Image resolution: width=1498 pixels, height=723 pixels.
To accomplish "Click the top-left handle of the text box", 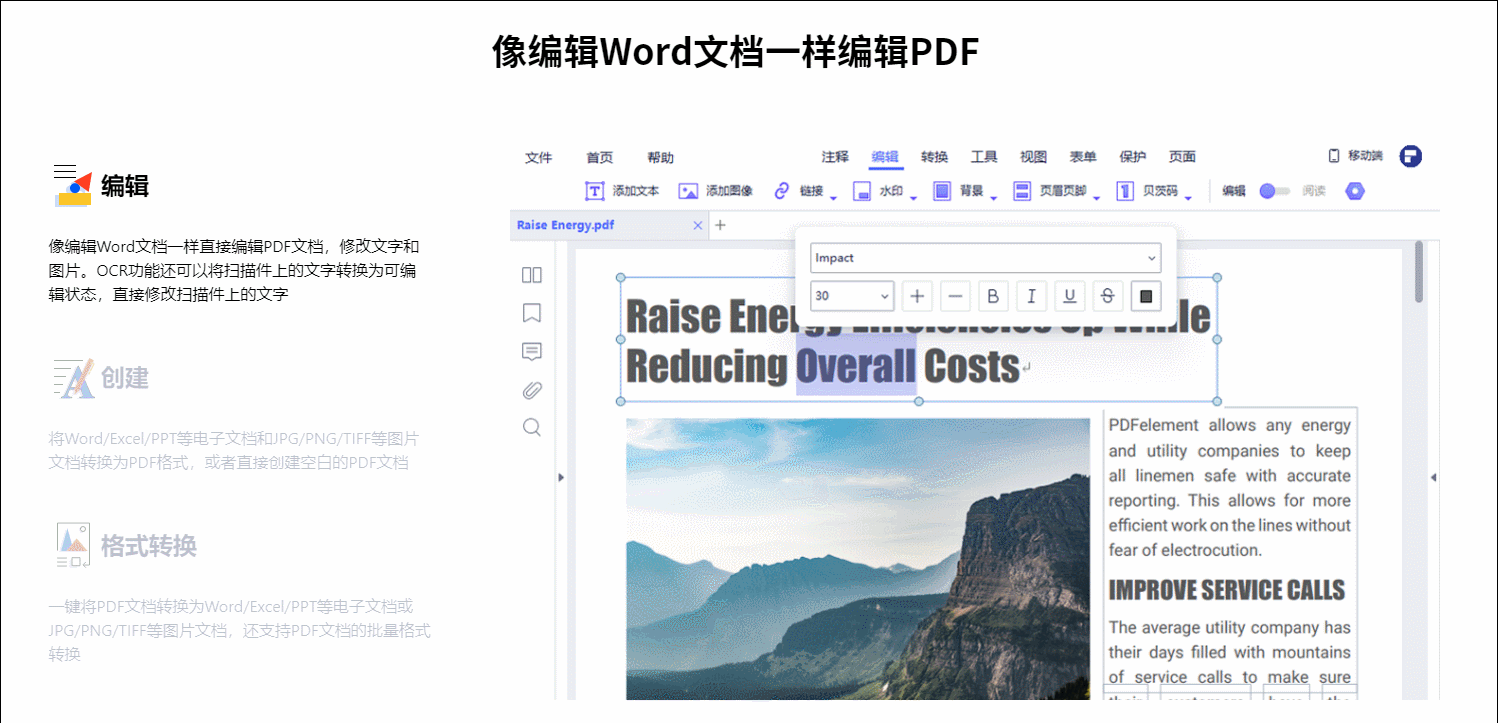I will [620, 278].
